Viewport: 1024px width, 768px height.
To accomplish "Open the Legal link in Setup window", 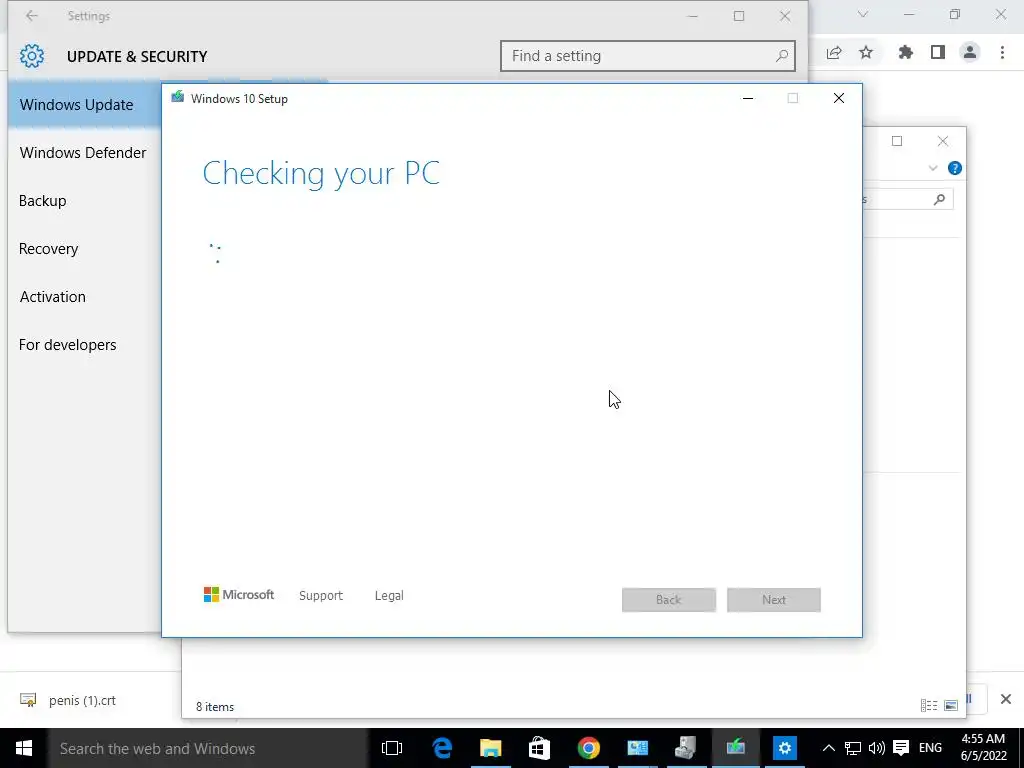I will pos(389,596).
